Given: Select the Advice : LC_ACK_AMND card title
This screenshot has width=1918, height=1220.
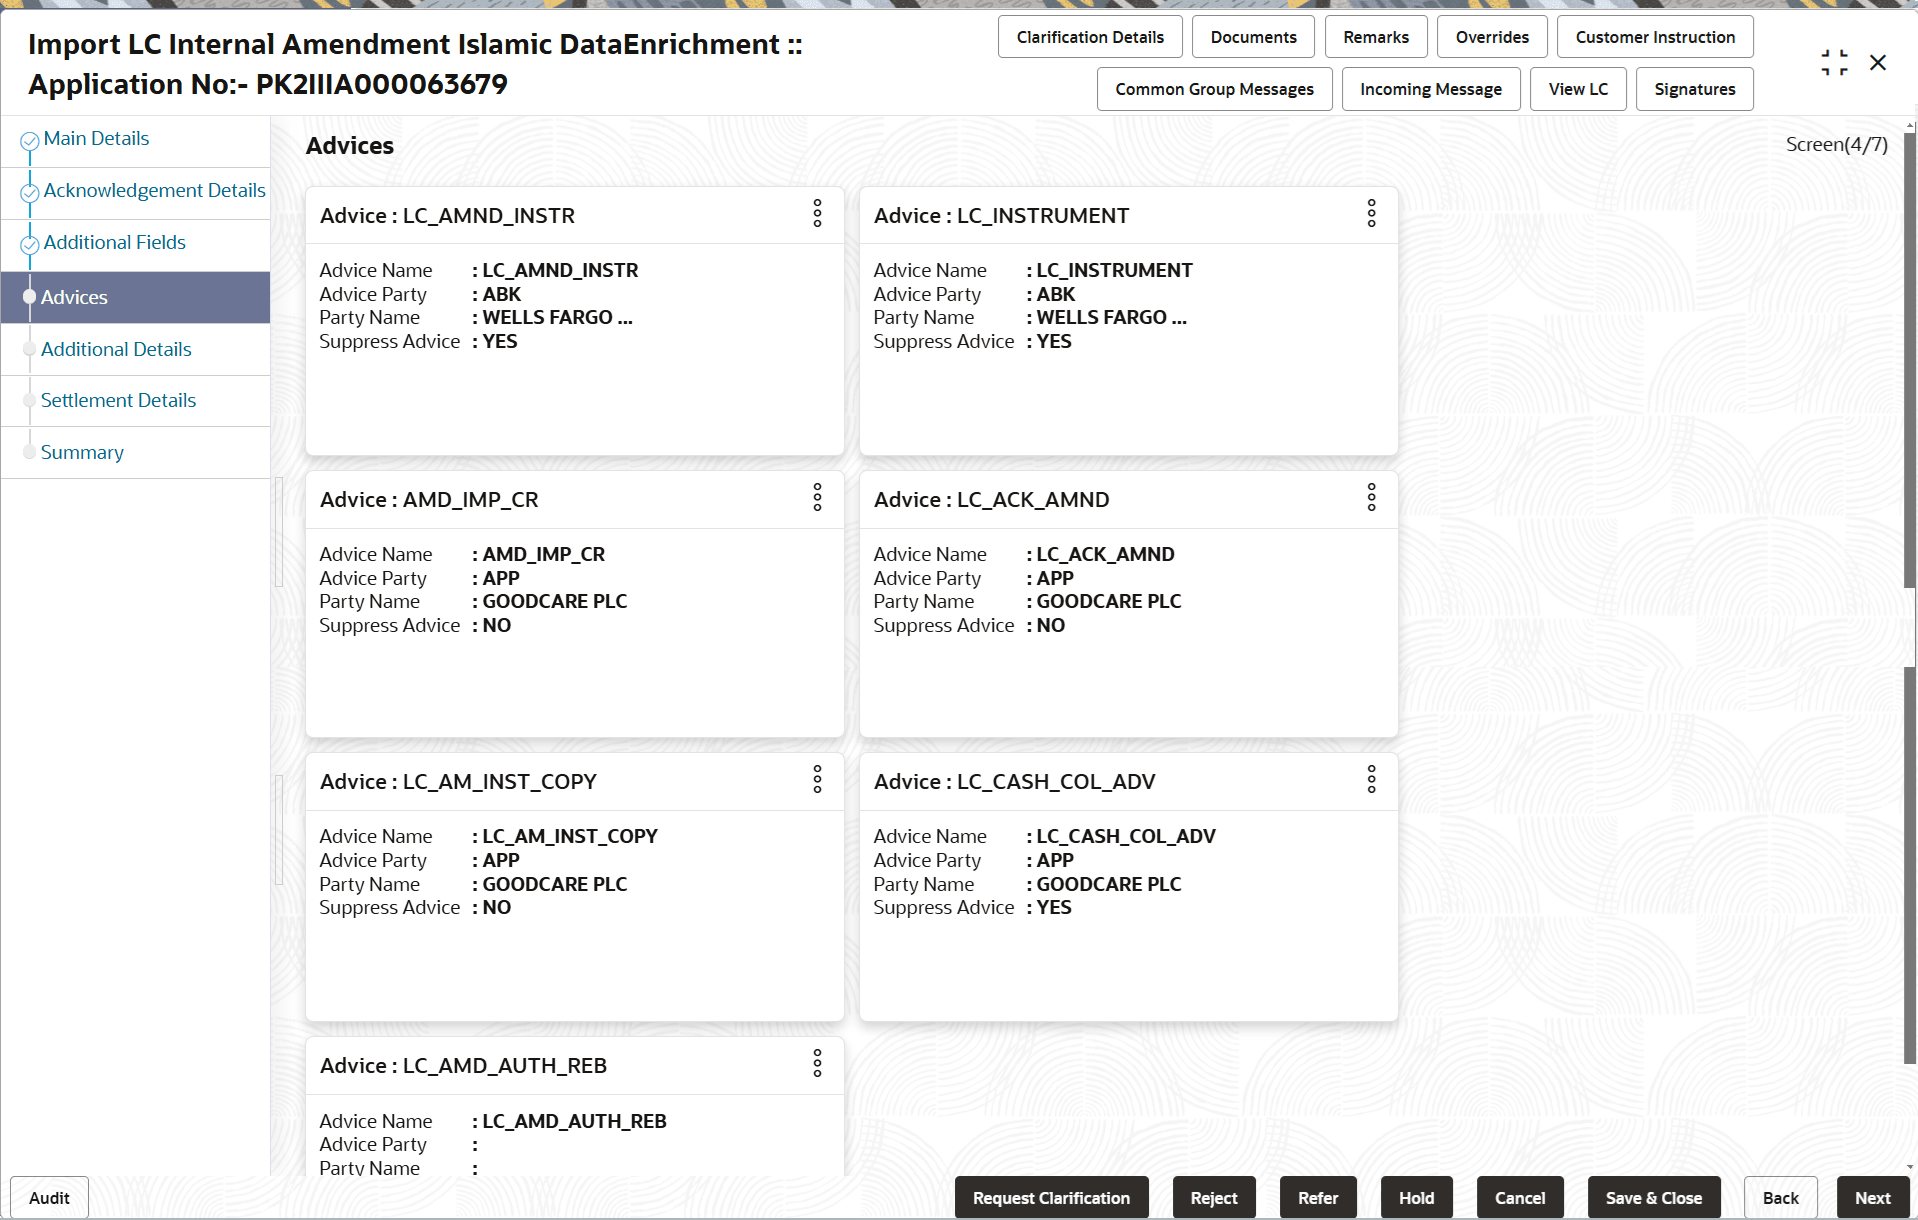Looking at the screenshot, I should coord(991,500).
